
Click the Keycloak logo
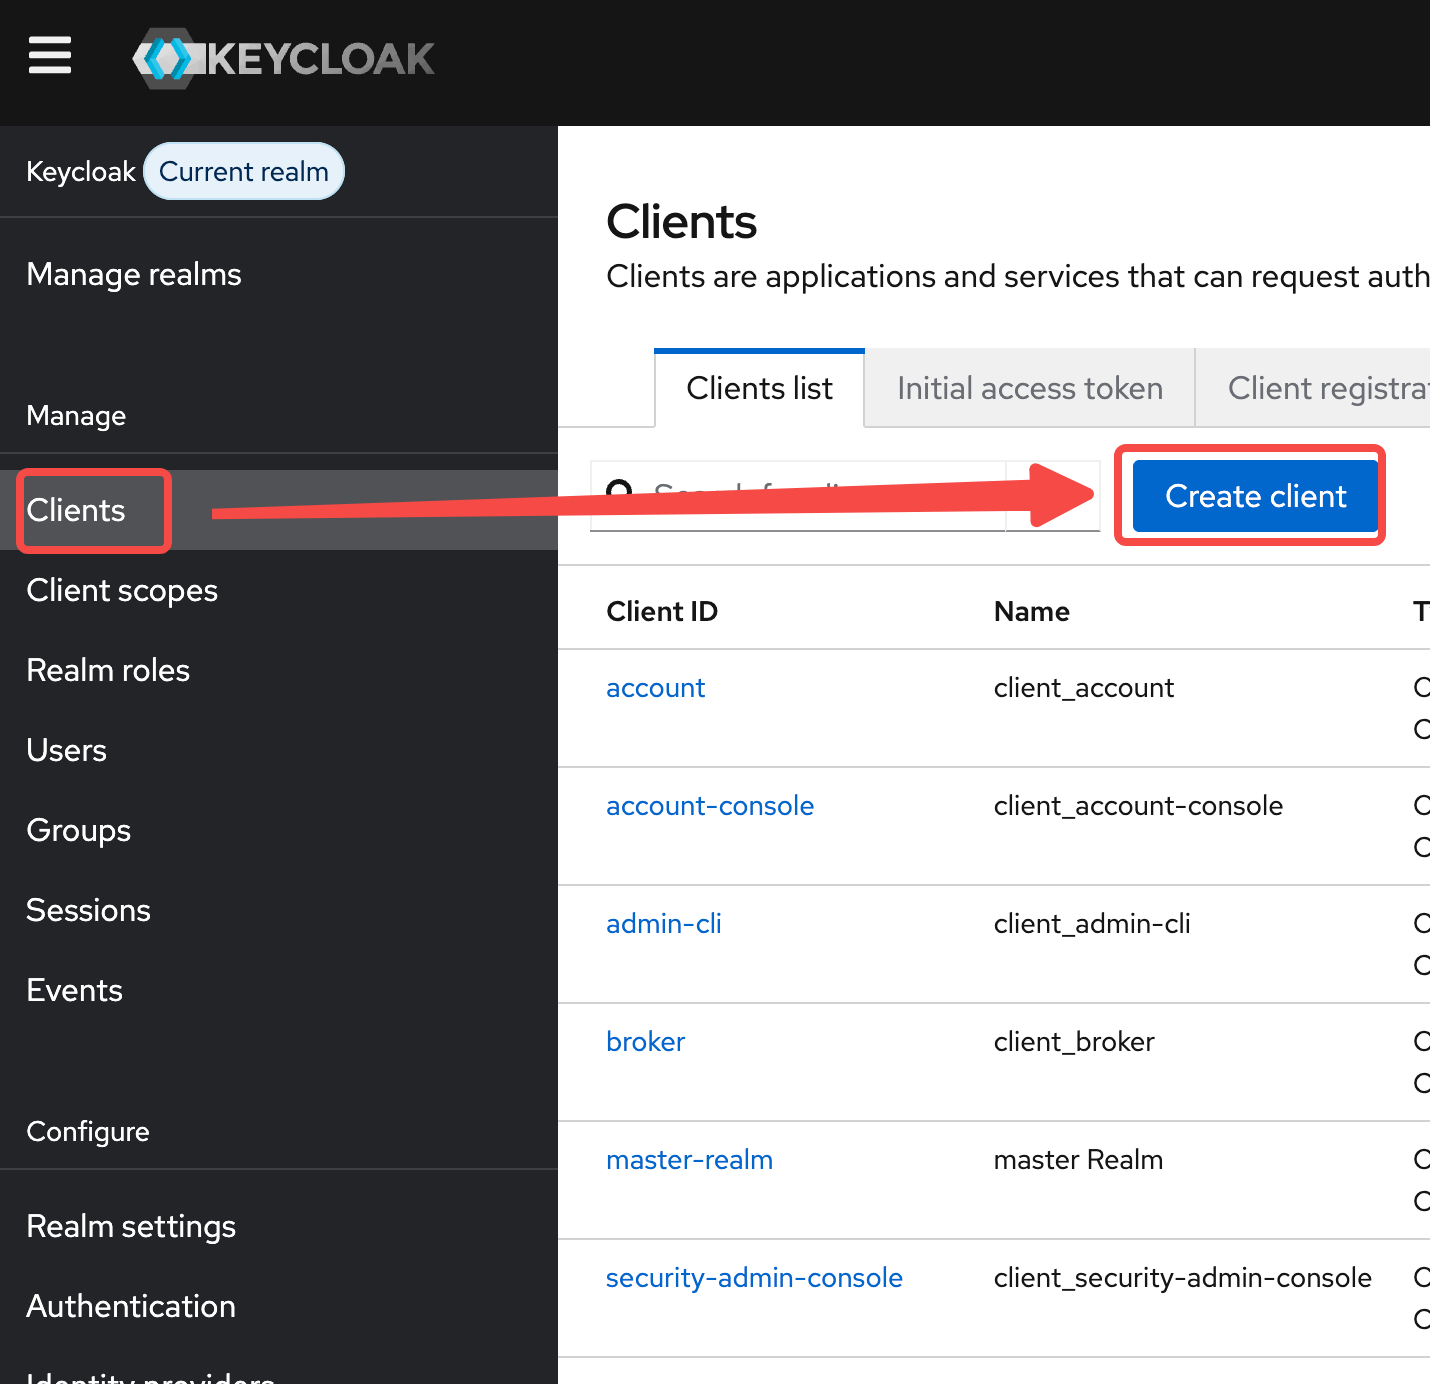(284, 58)
